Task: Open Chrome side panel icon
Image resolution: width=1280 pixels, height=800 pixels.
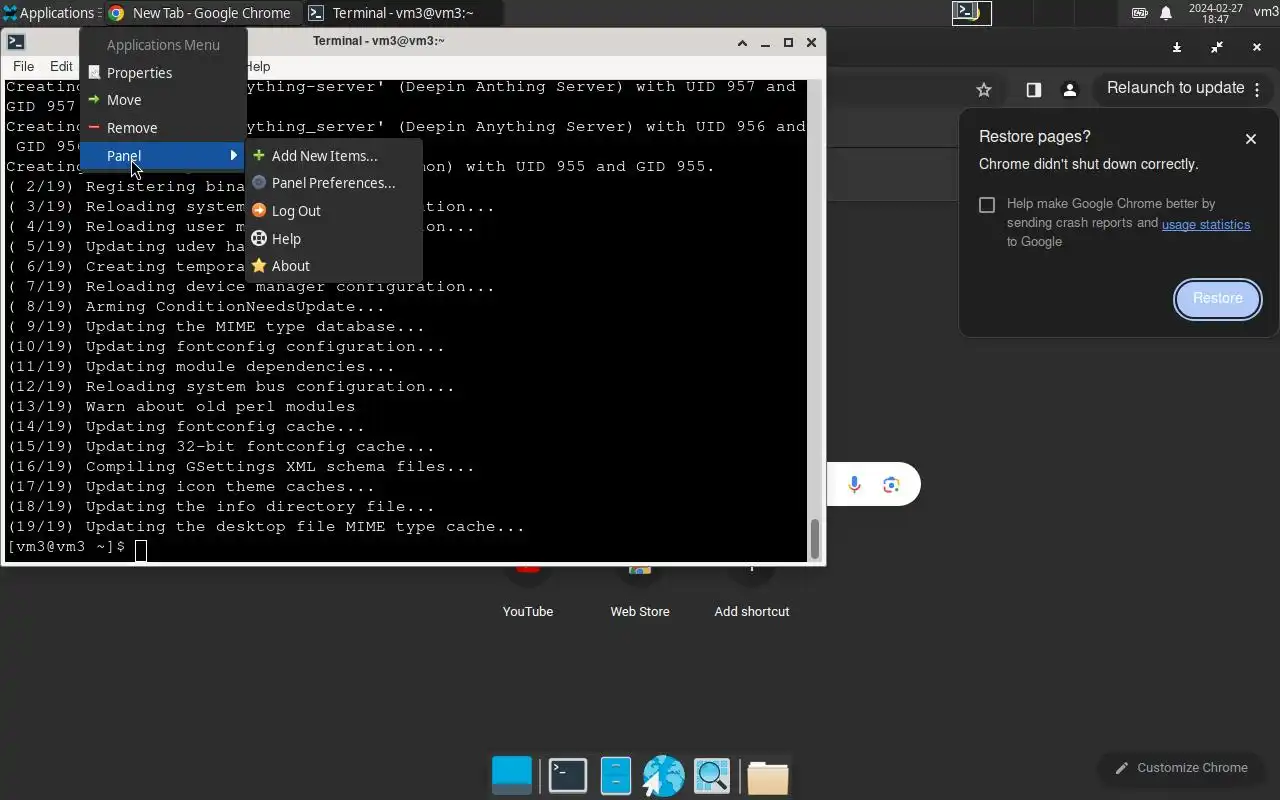Action: [1034, 90]
